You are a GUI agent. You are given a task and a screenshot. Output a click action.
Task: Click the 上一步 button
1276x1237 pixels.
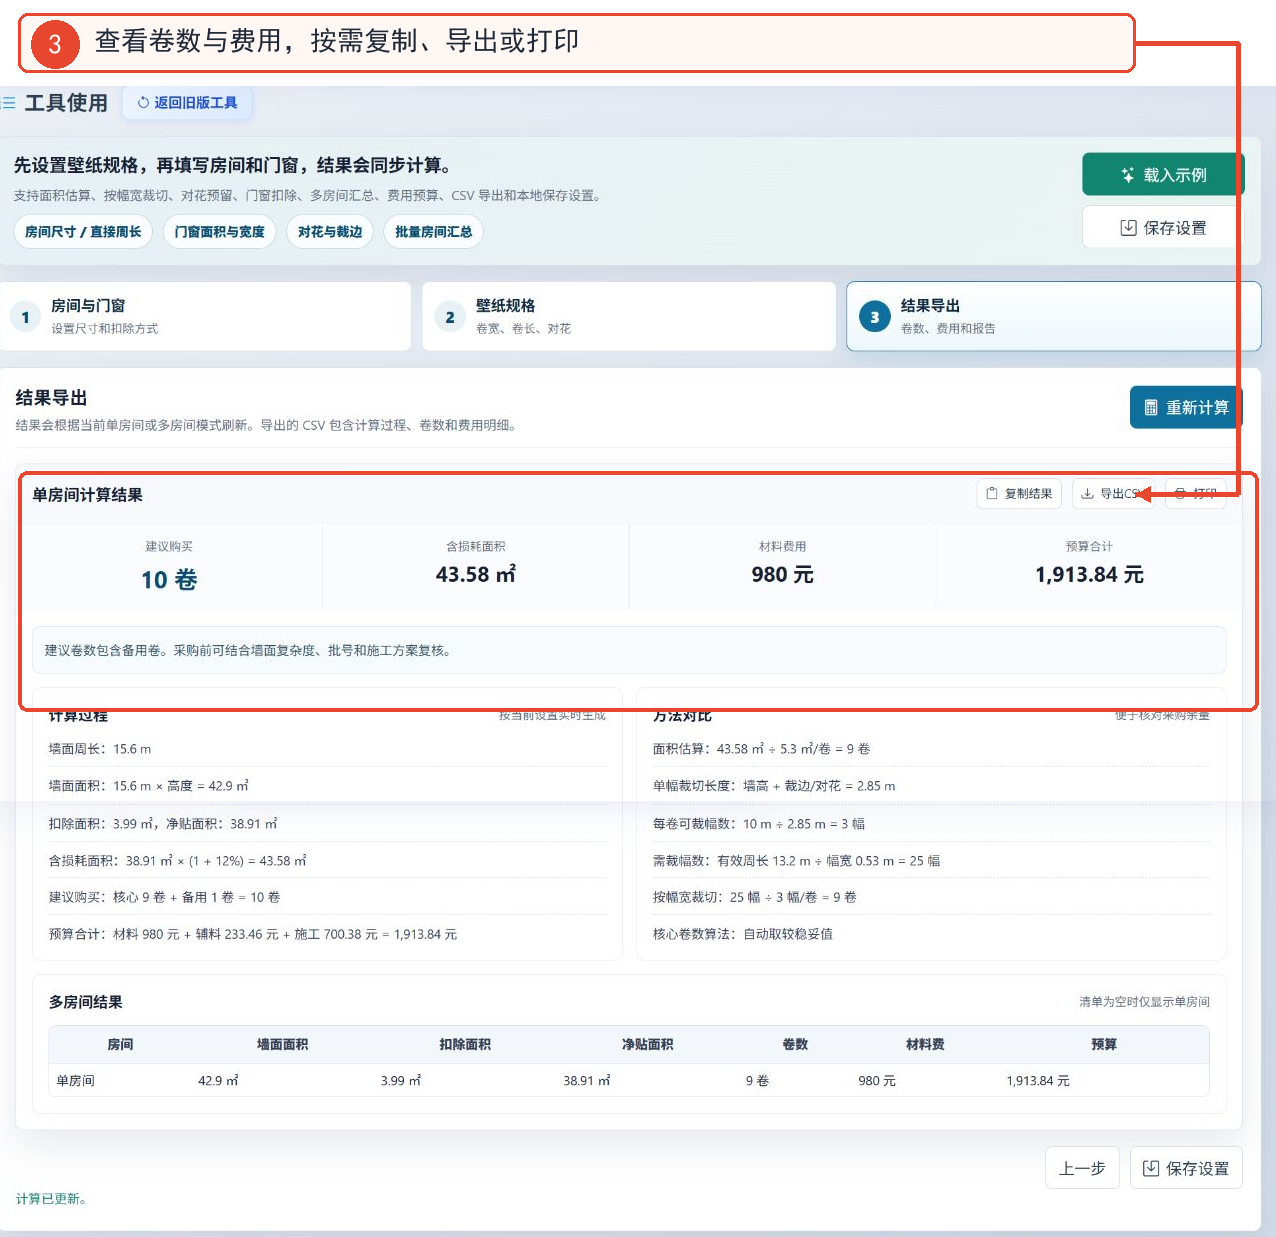pos(1082,1168)
